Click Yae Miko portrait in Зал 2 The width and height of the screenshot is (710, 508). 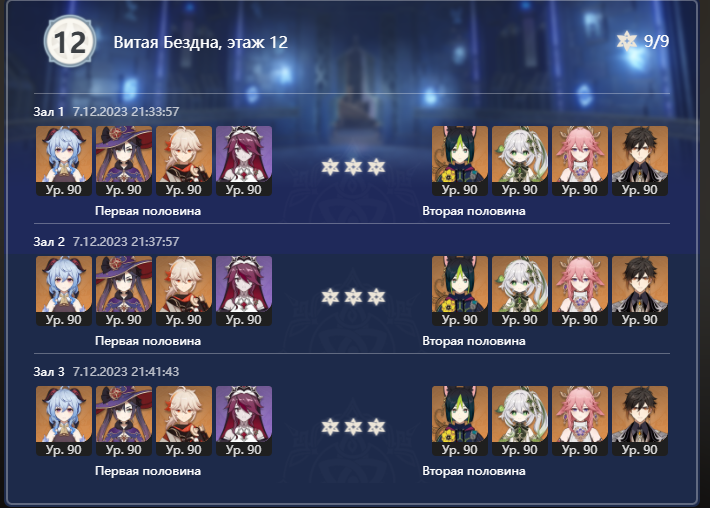click(580, 291)
